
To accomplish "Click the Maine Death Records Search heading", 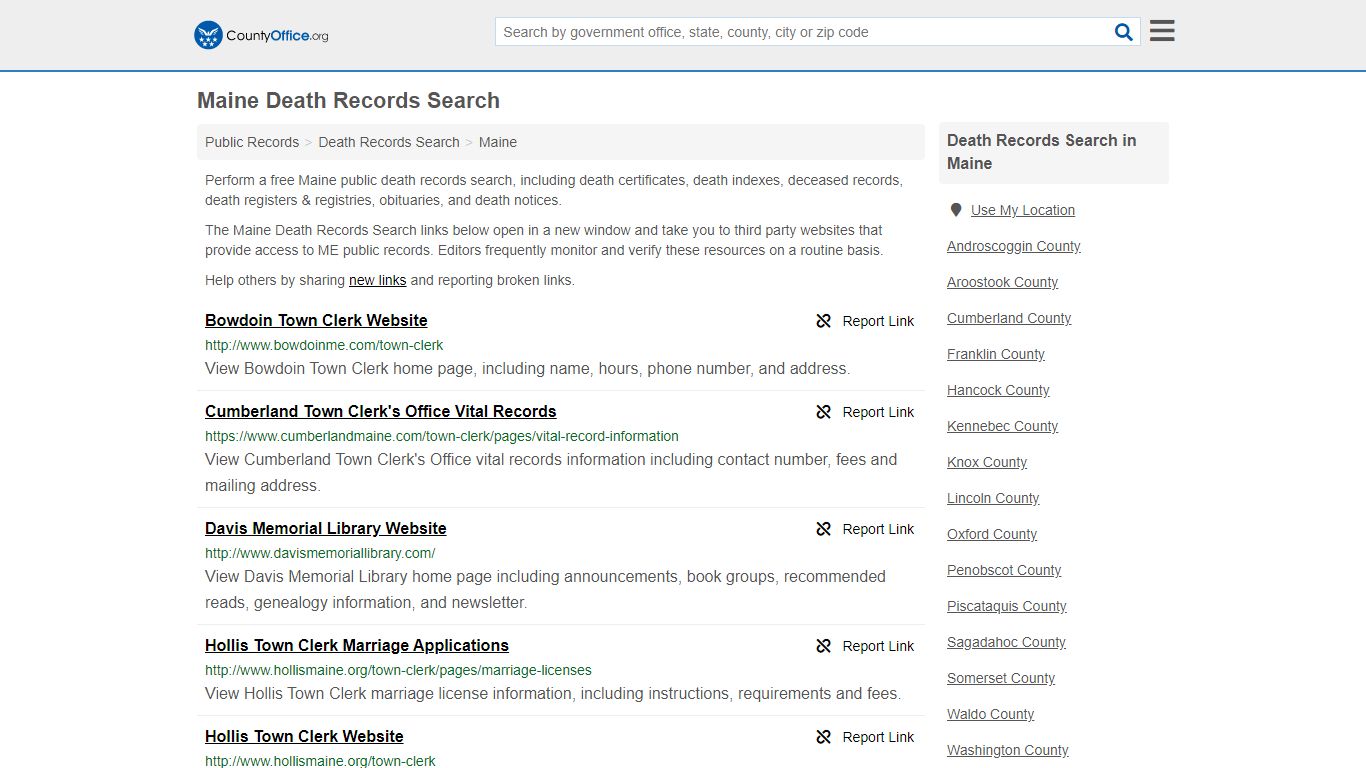I will (348, 100).
